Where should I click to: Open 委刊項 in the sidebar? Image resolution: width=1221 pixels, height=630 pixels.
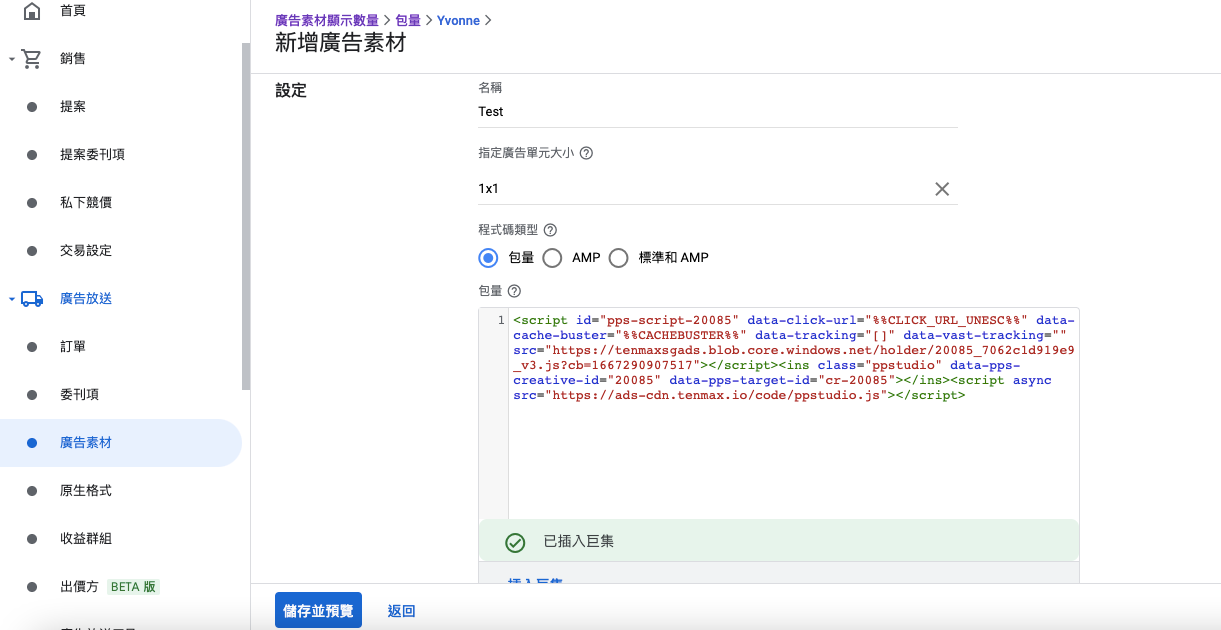[x=79, y=395]
